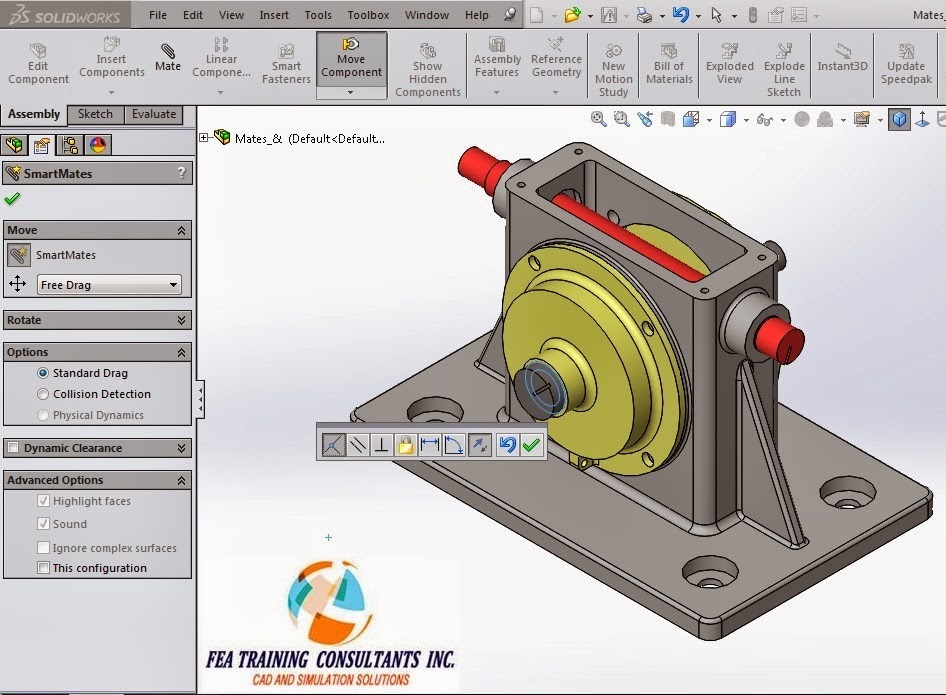Open the Edit menu
946x695 pixels.
pyautogui.click(x=192, y=15)
